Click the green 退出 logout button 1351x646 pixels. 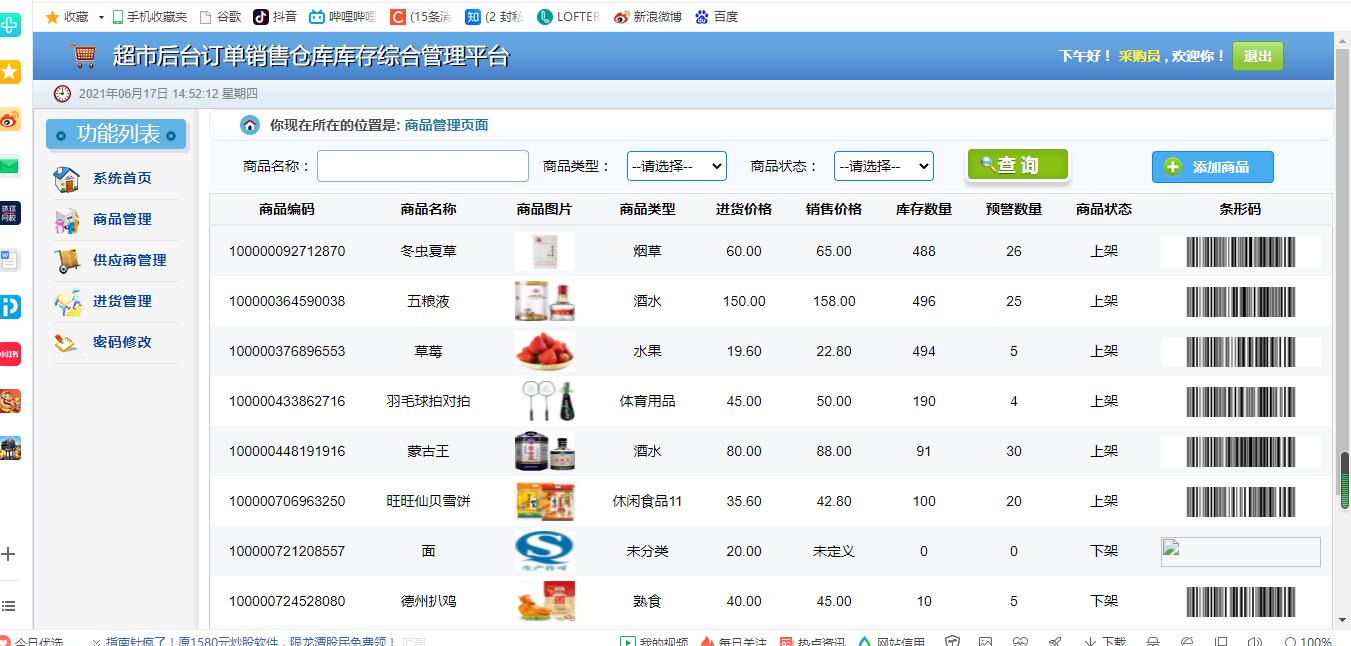pyautogui.click(x=1258, y=56)
